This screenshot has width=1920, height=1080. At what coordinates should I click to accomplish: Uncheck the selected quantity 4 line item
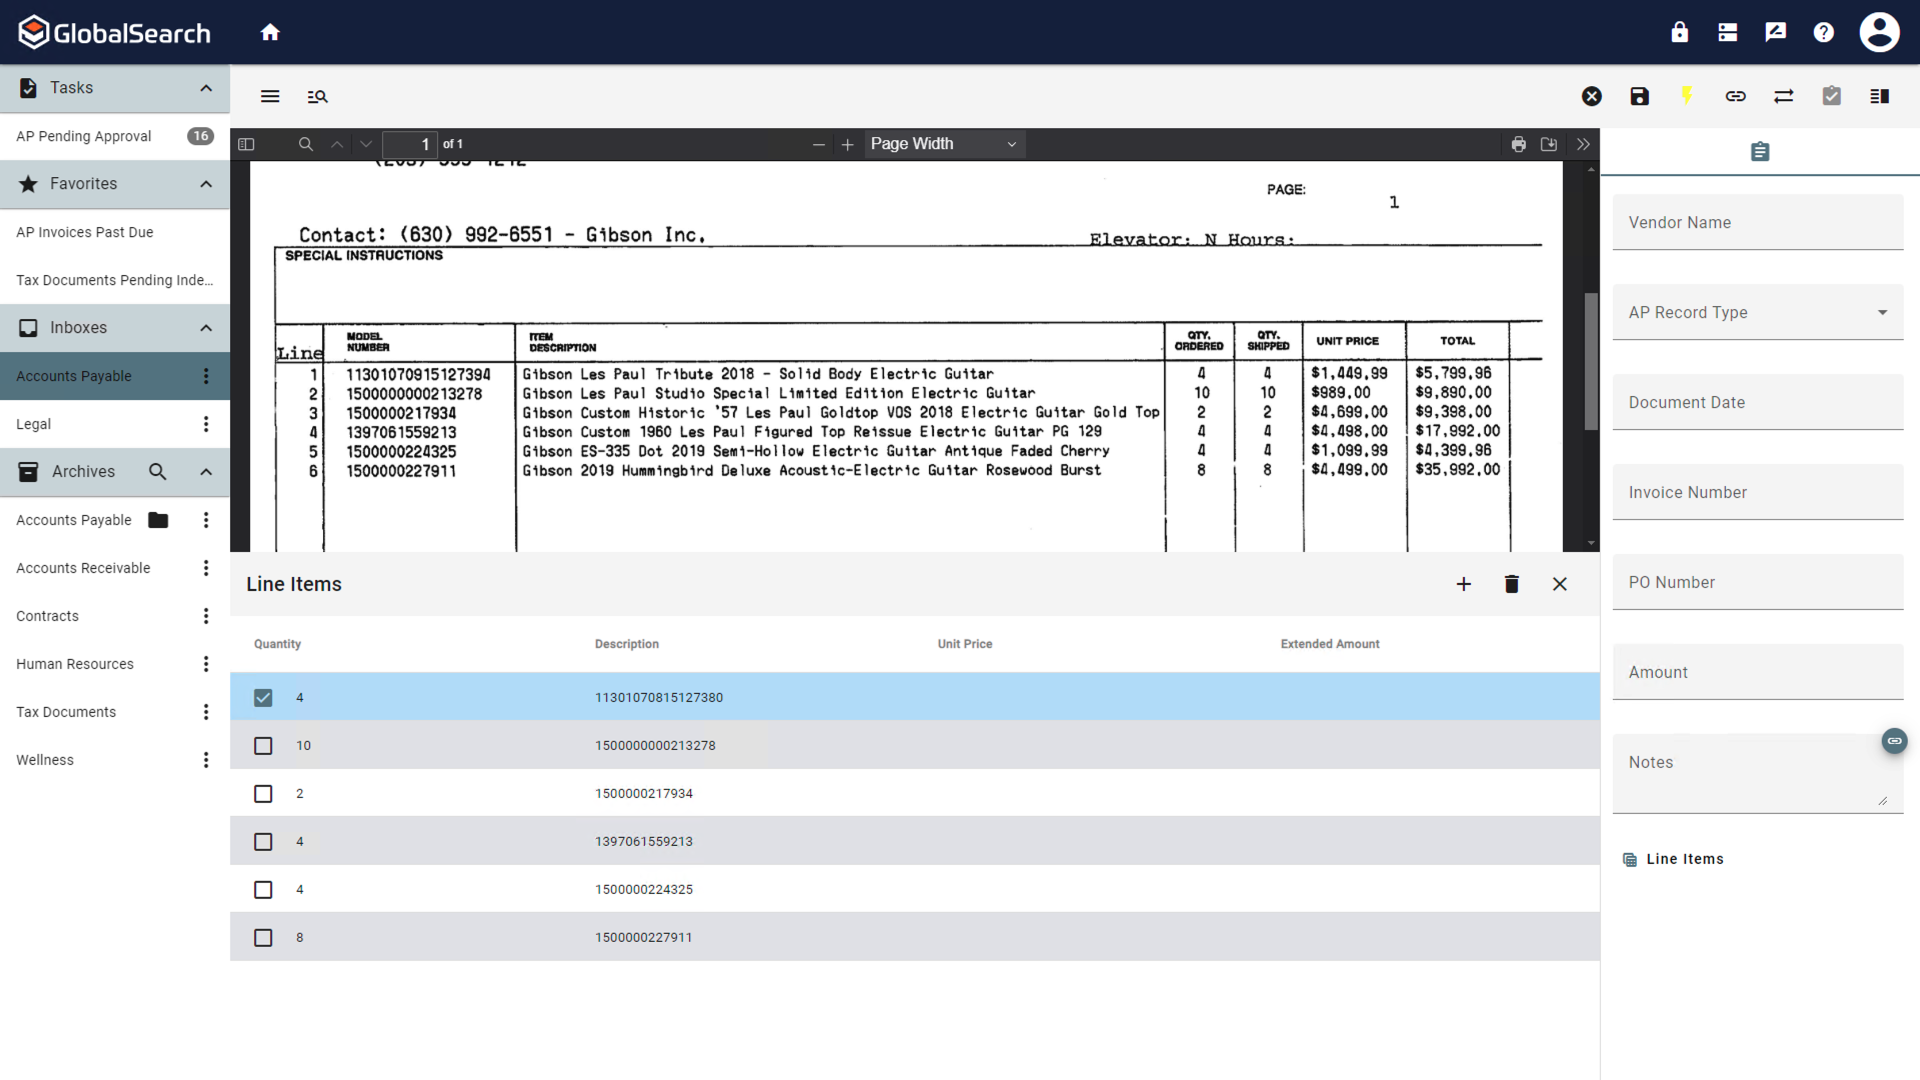pyautogui.click(x=263, y=697)
